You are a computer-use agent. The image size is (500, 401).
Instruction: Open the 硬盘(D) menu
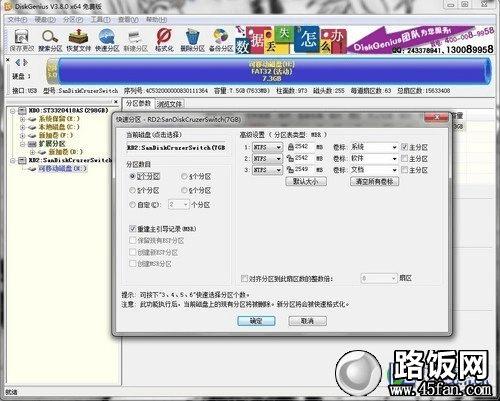pyautogui.click(x=45, y=20)
